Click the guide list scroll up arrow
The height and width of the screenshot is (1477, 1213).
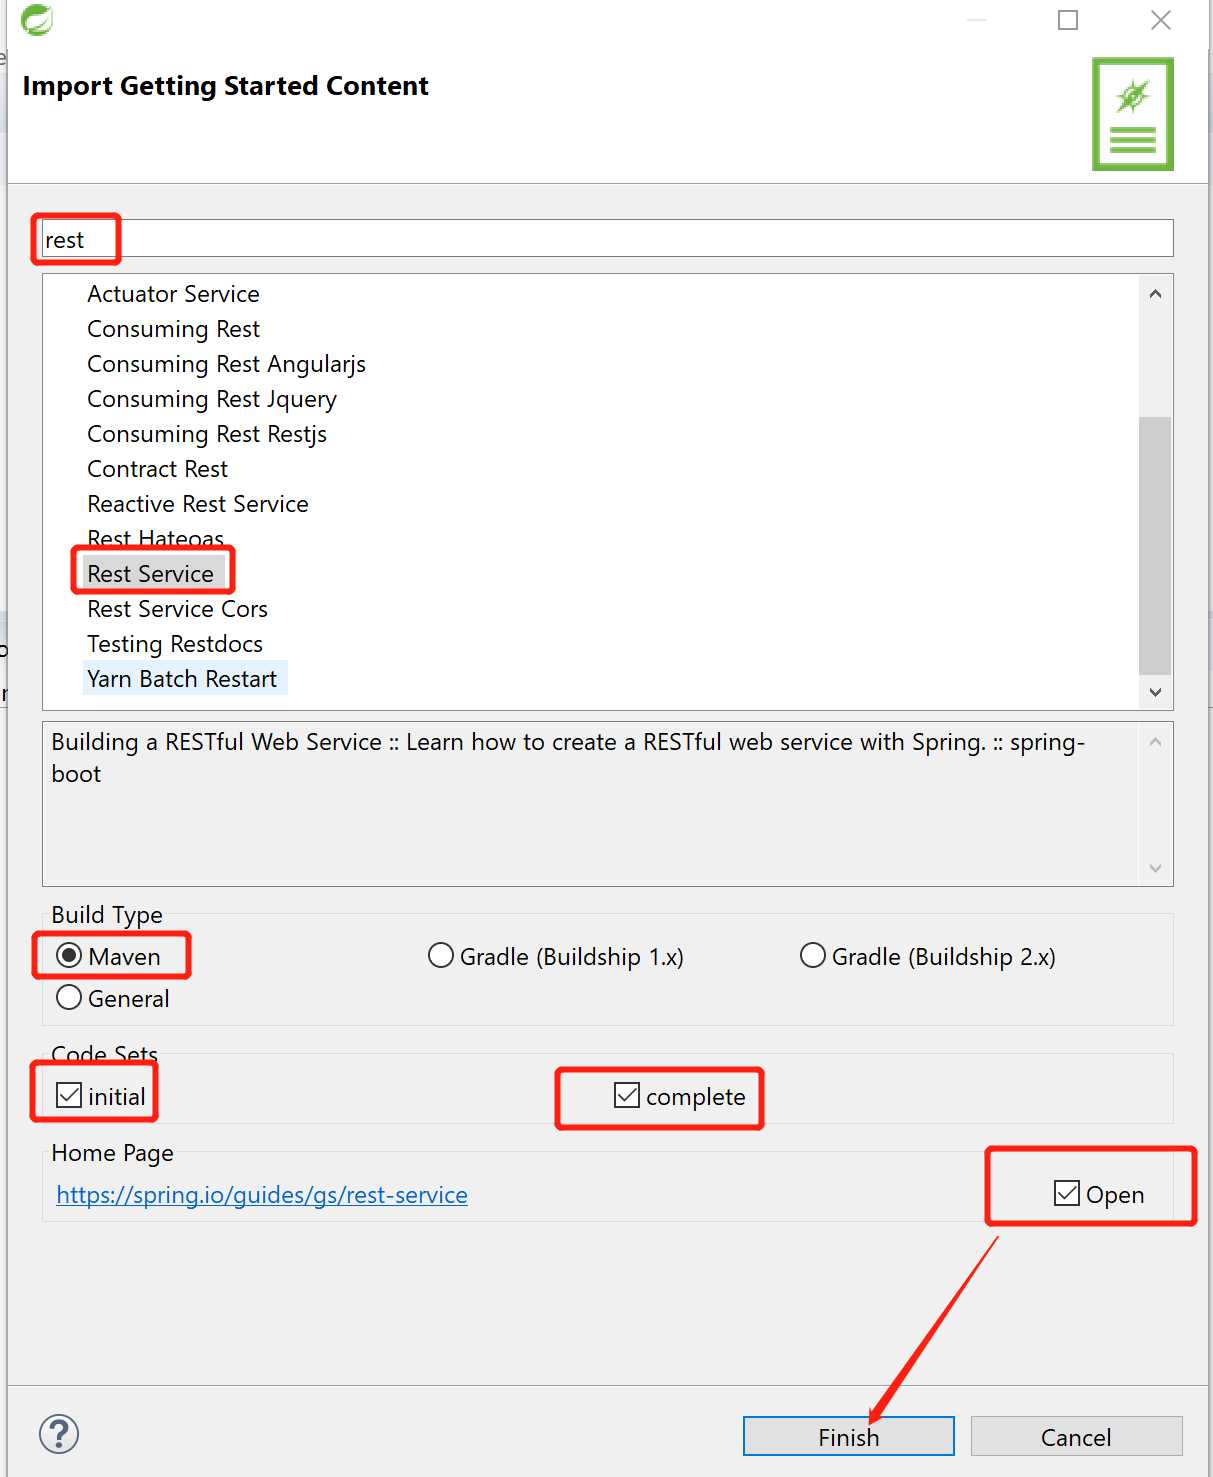[x=1155, y=294]
